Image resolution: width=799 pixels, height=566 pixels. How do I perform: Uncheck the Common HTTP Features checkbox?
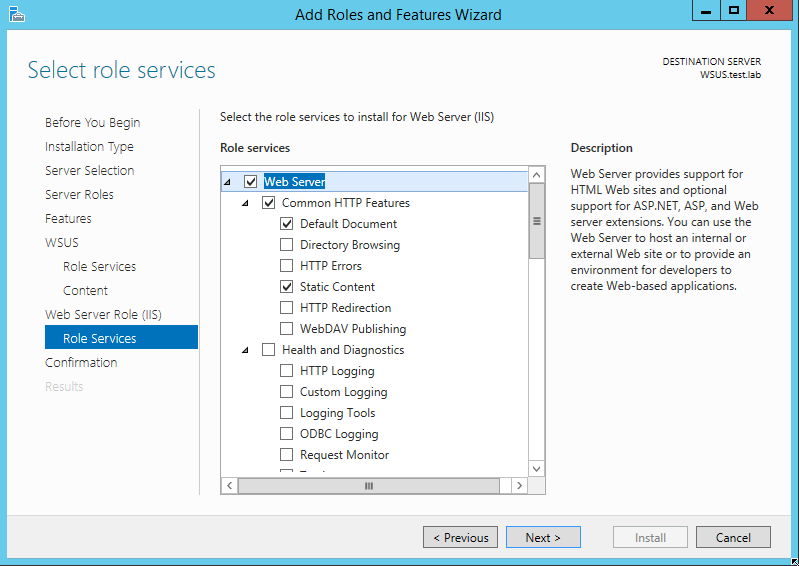point(269,203)
